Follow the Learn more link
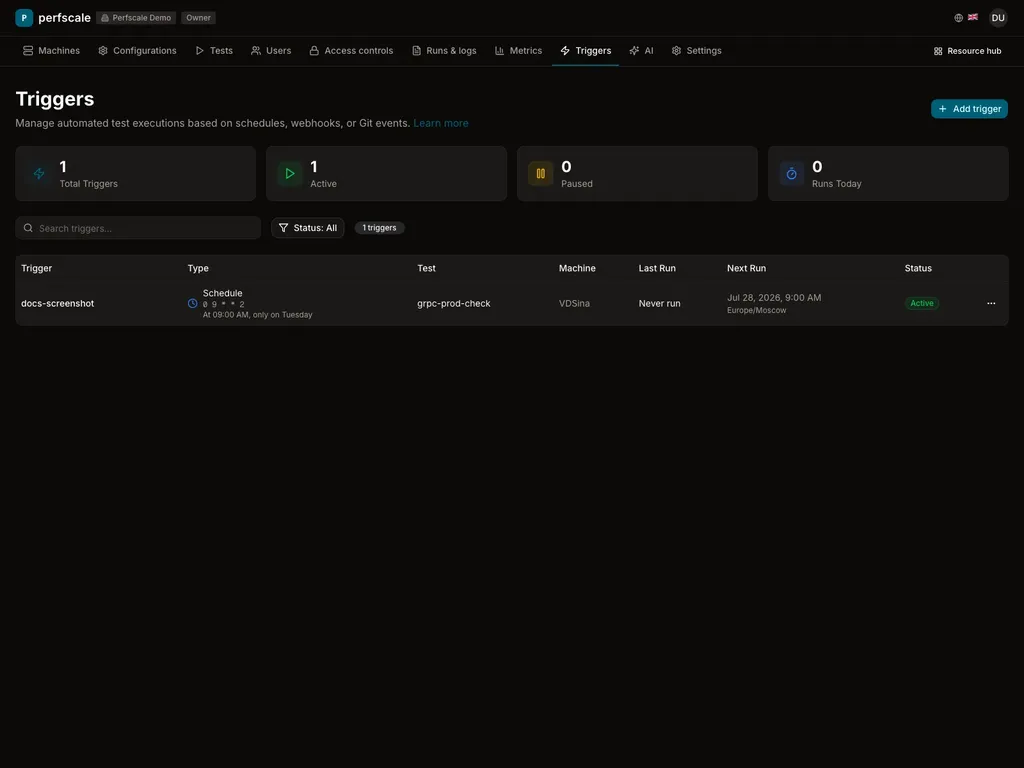This screenshot has height=768, width=1024. coord(441,123)
